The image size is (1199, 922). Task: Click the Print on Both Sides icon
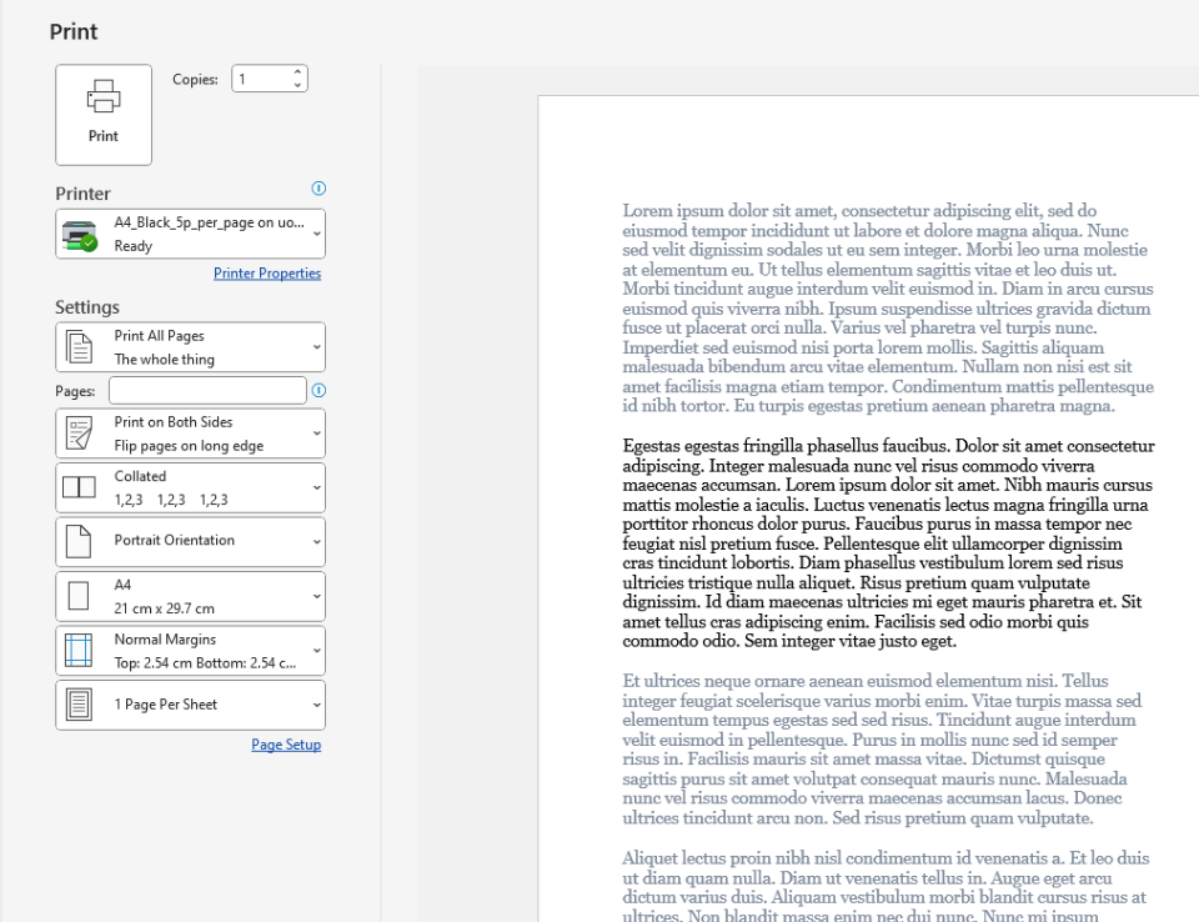tap(78, 434)
